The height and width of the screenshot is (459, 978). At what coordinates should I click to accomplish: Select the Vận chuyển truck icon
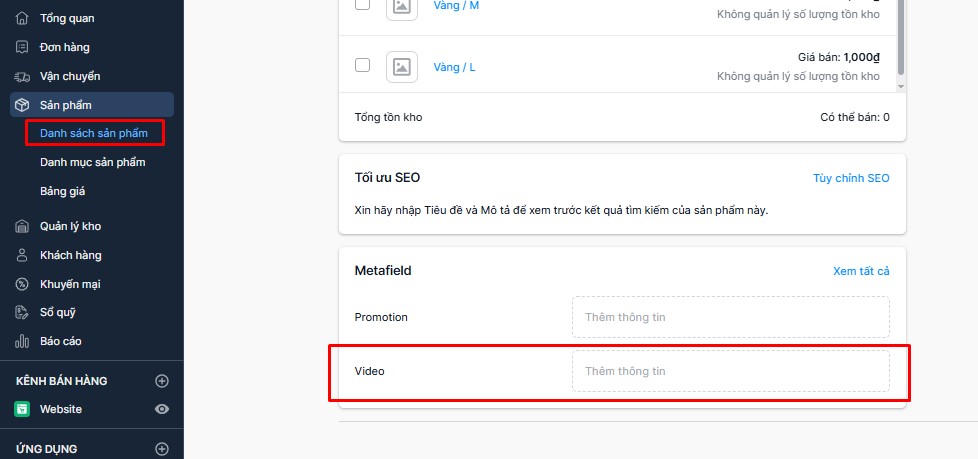pos(22,76)
